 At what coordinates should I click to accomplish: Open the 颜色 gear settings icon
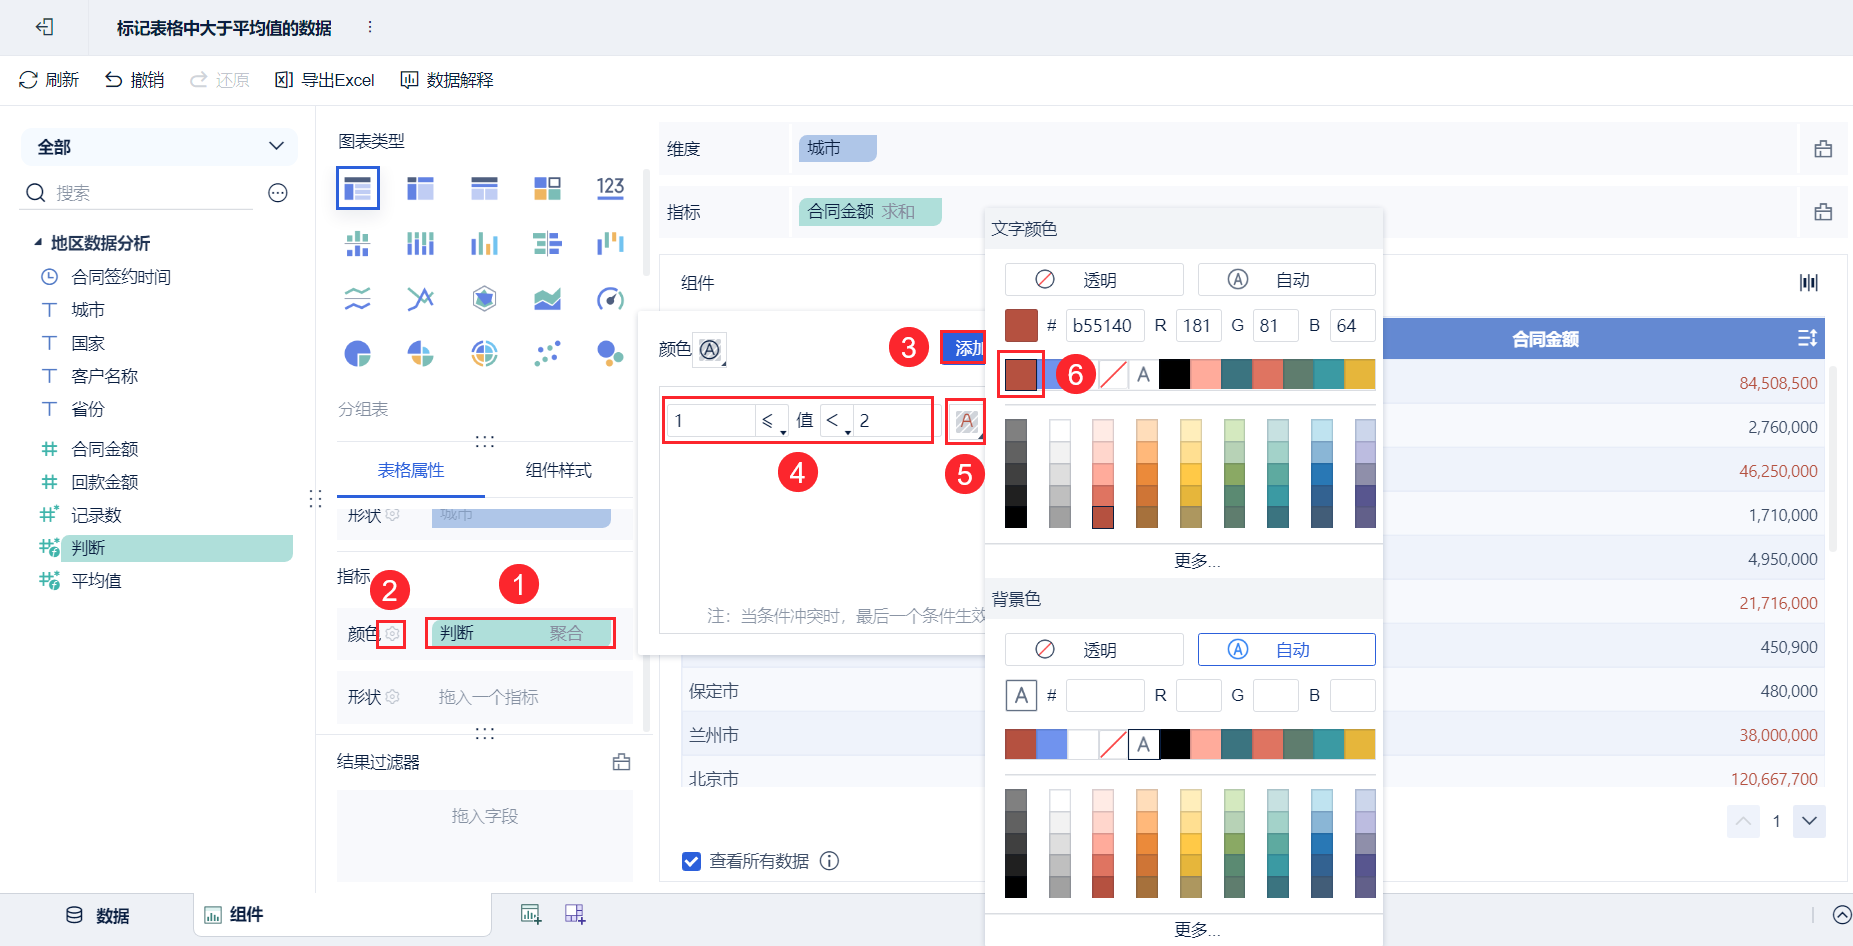[392, 634]
